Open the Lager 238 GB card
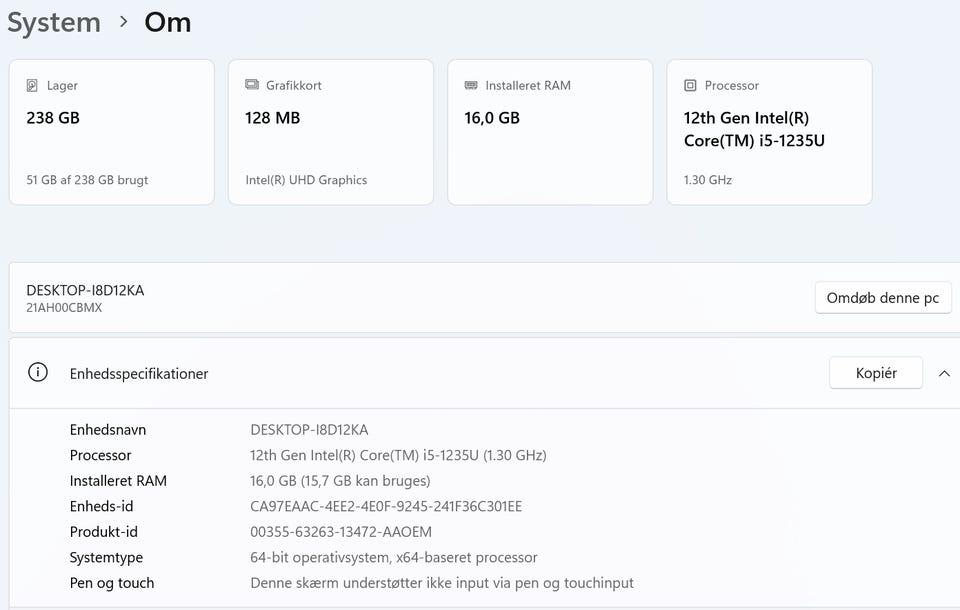960x610 pixels. [111, 132]
